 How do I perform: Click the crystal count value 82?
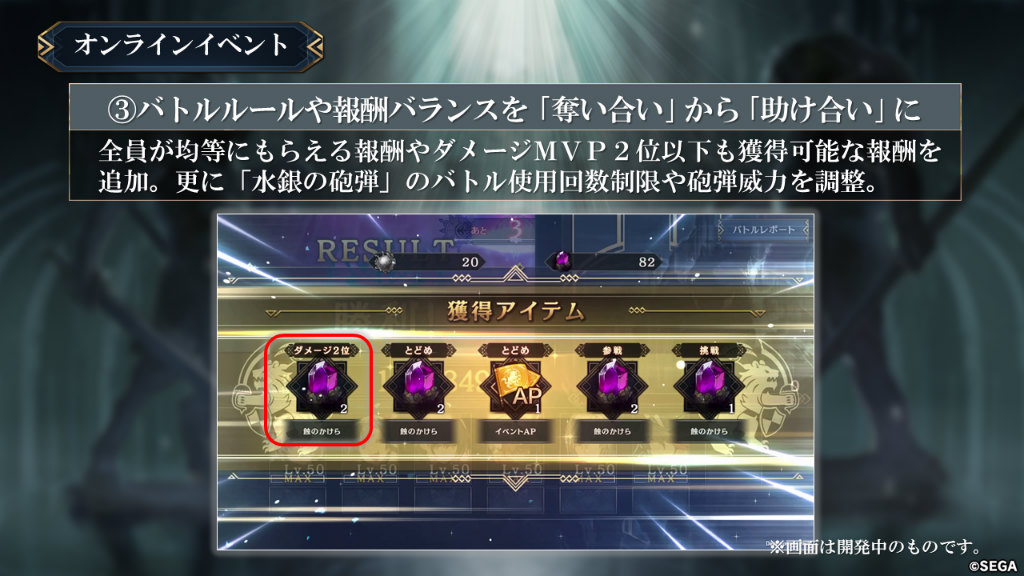[647, 262]
